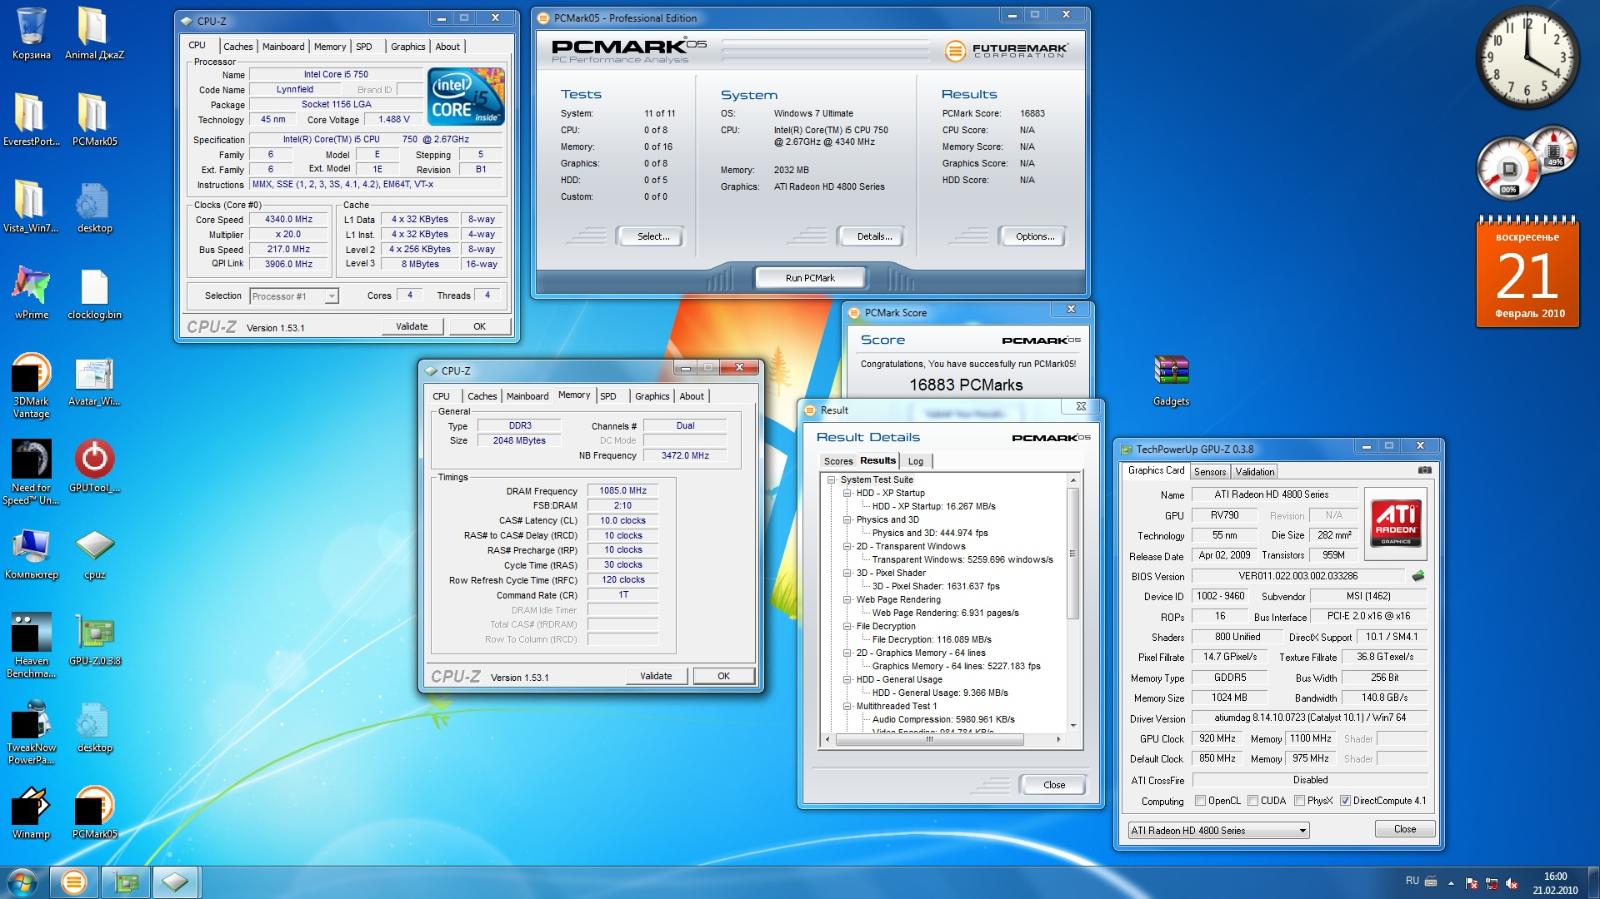Click the Windows Start orb
The image size is (1600, 899).
coord(22,882)
